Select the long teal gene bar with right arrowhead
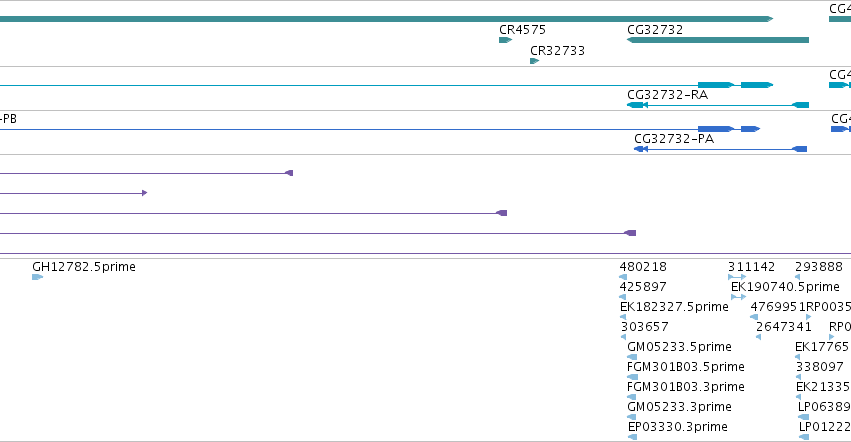This screenshot has width=851, height=442. [386, 19]
